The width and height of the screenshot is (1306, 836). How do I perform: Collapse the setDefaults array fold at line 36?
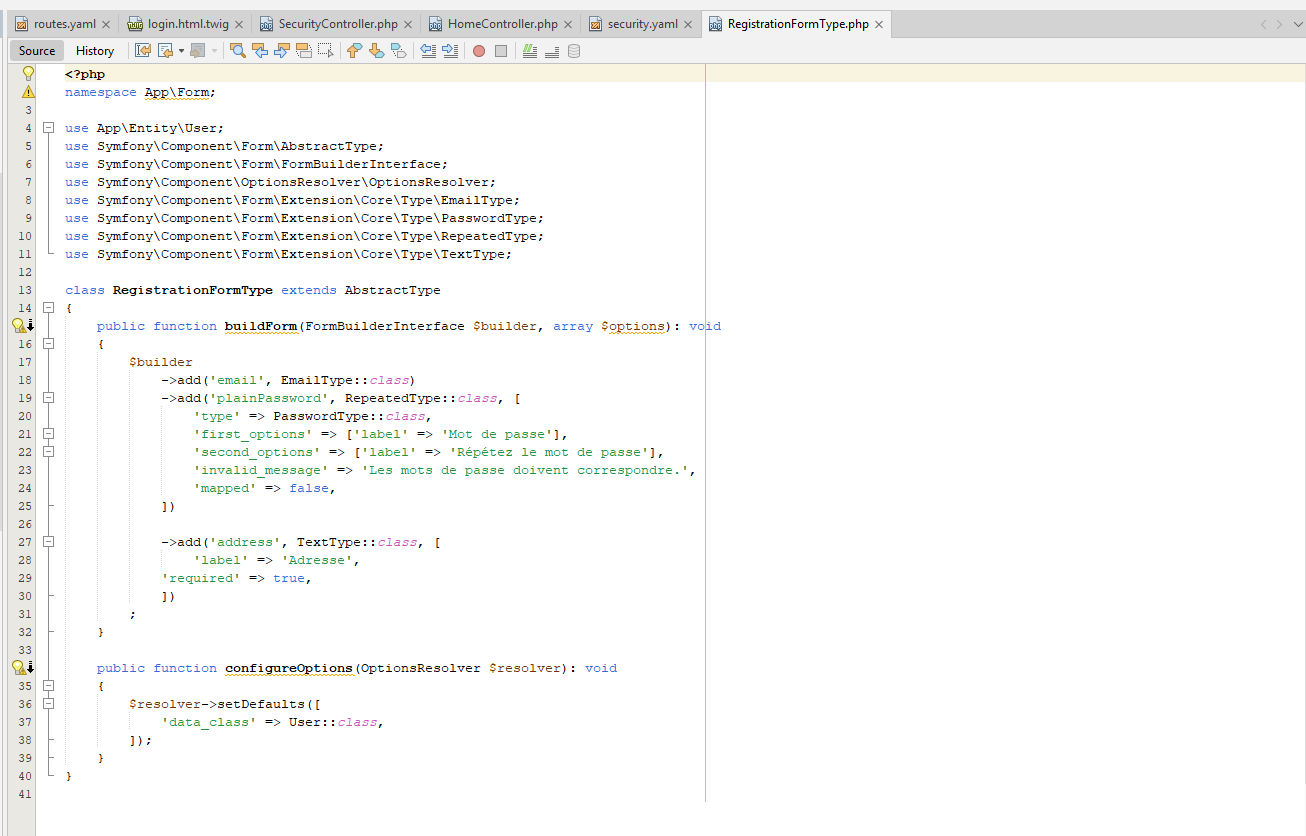[48, 704]
